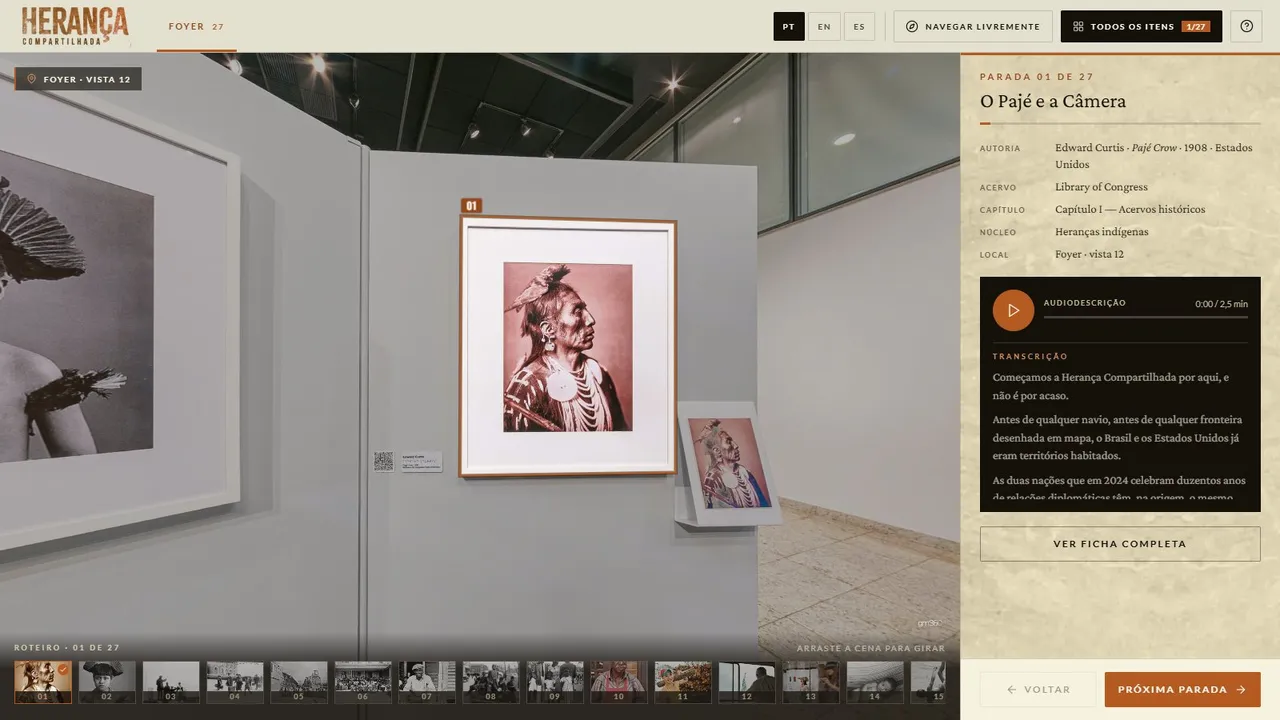
Task: Go to Próxima Parada
Action: [1183, 689]
